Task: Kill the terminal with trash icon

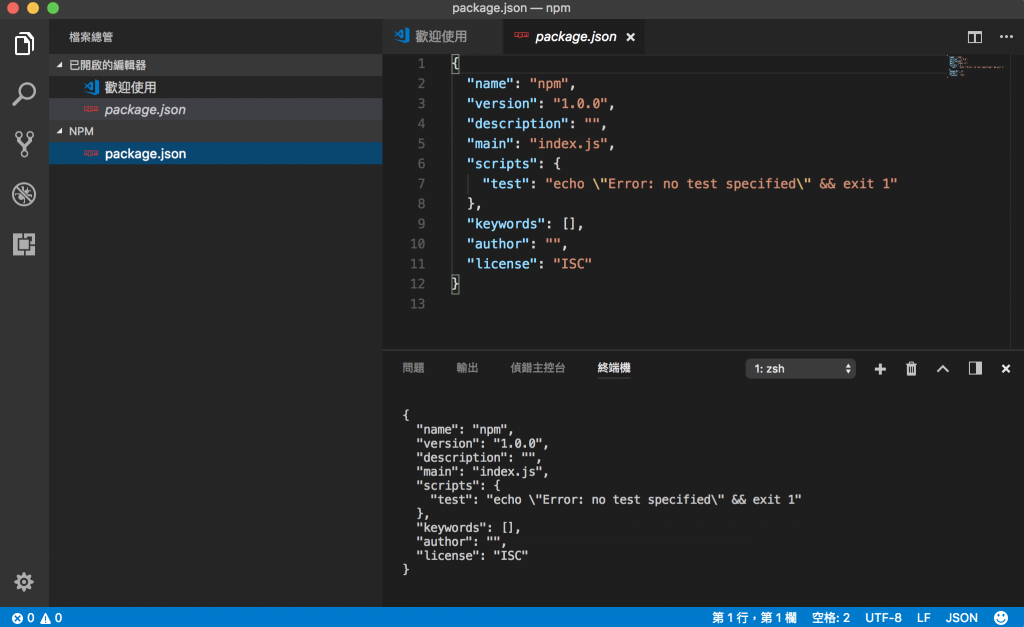Action: [911, 369]
